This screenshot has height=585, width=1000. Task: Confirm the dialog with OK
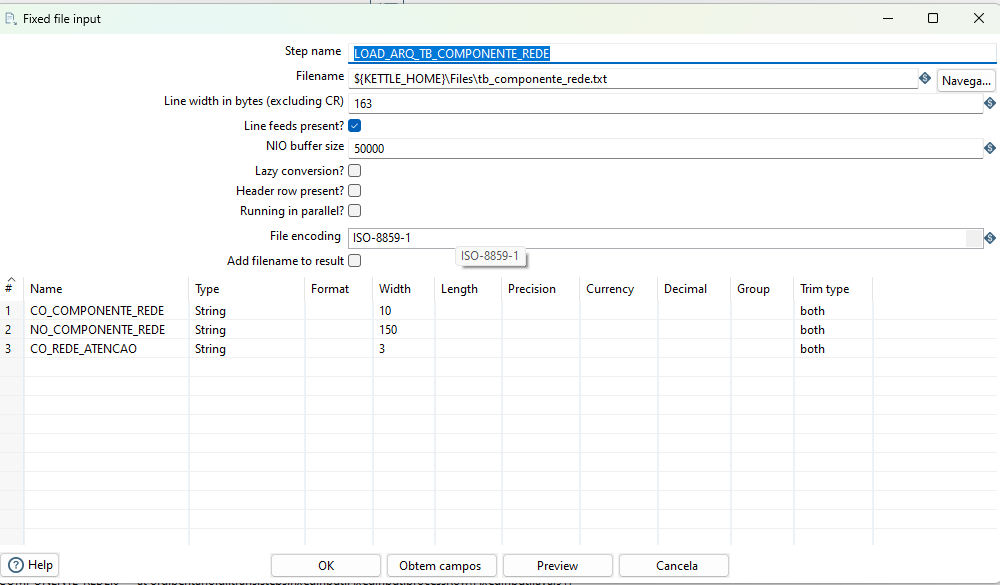pyautogui.click(x=326, y=566)
